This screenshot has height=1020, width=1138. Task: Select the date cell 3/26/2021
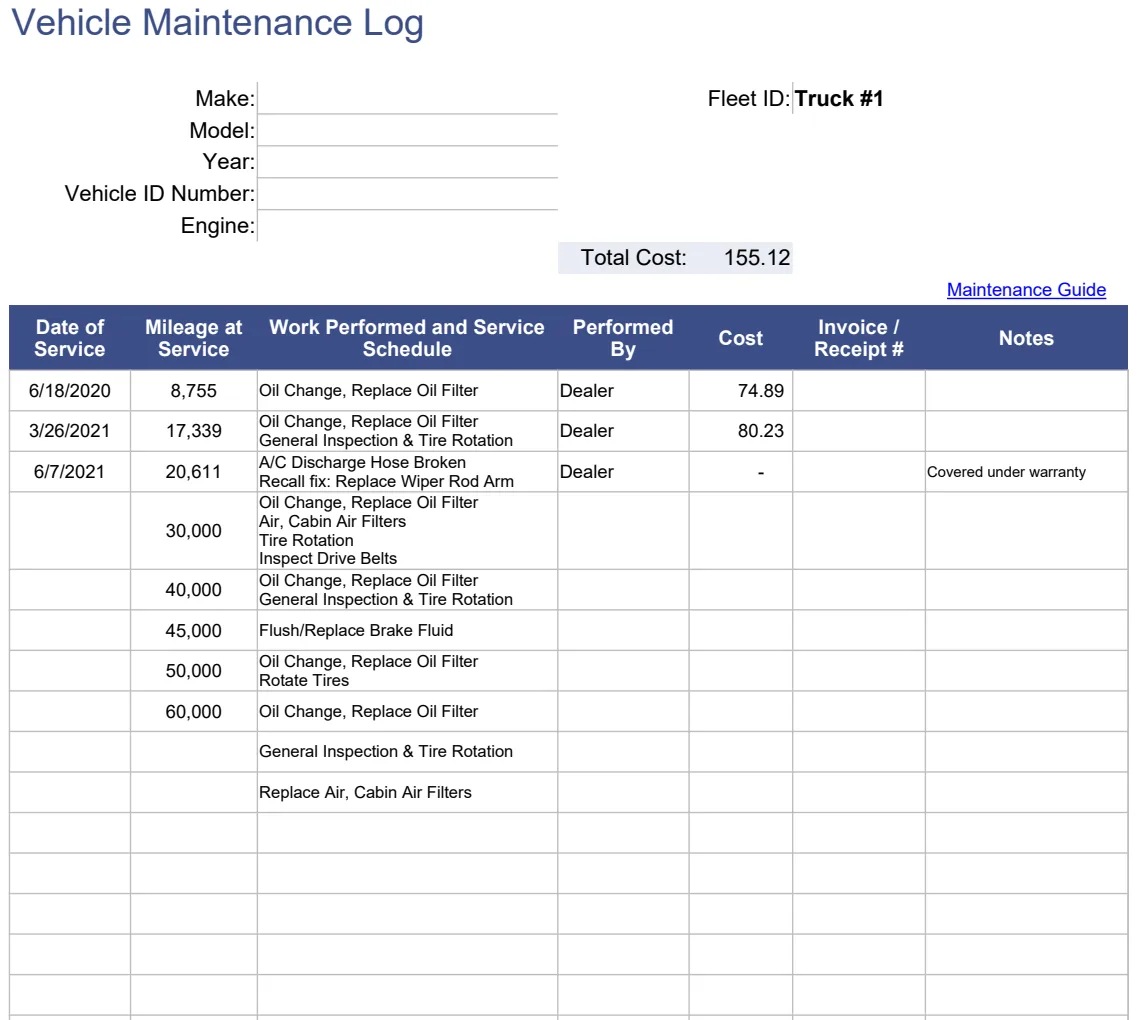[70, 431]
